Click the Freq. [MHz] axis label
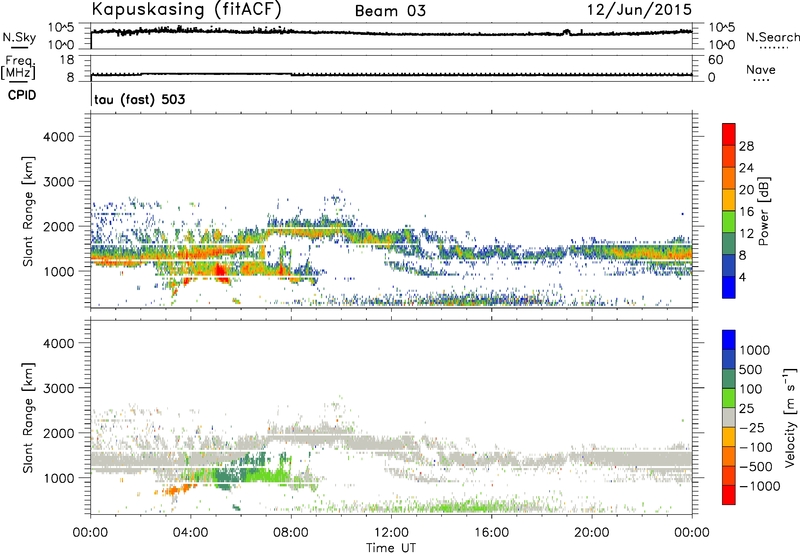 coord(18,67)
